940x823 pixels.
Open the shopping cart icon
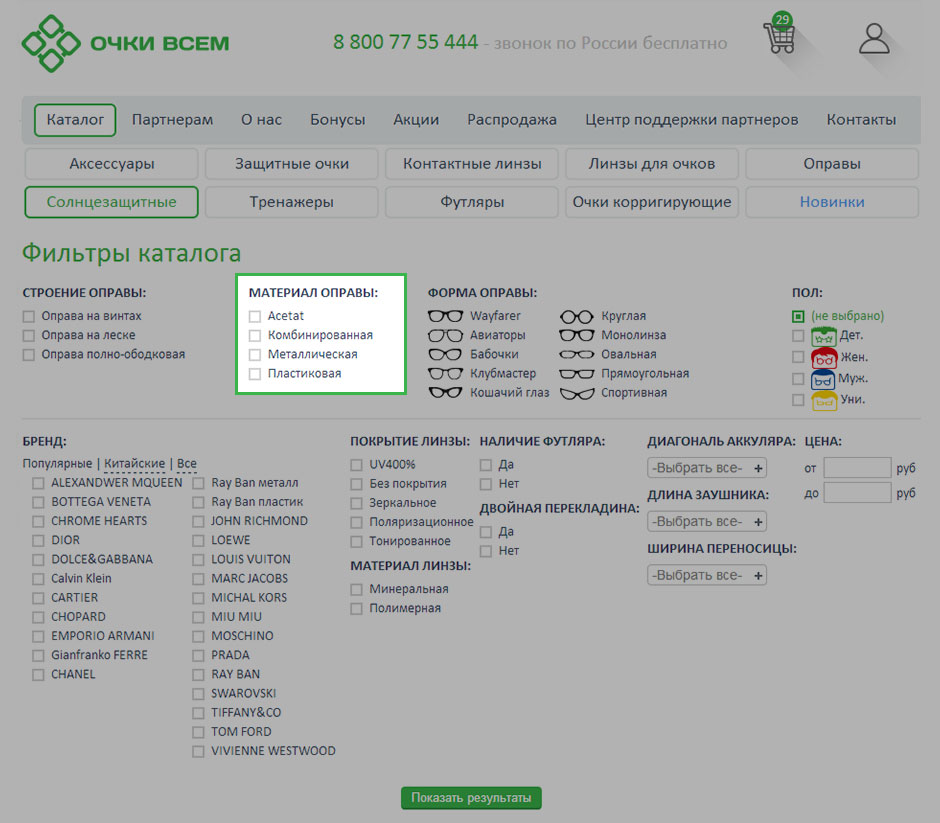tap(779, 38)
